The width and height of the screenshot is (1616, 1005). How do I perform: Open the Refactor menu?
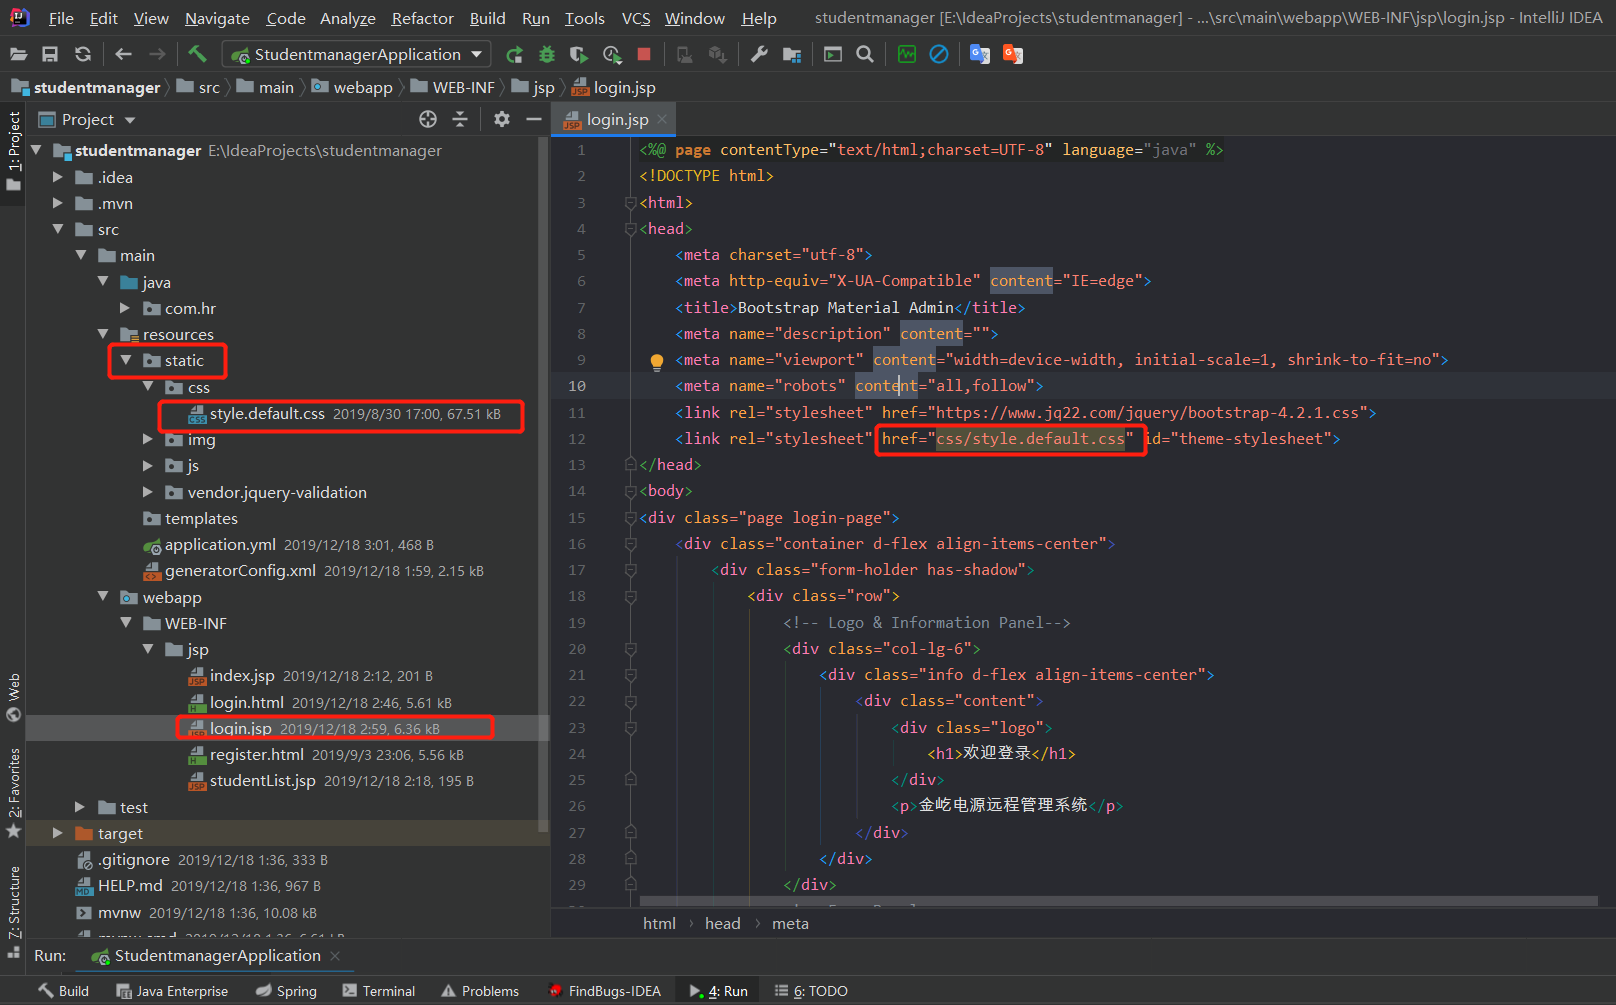422,18
